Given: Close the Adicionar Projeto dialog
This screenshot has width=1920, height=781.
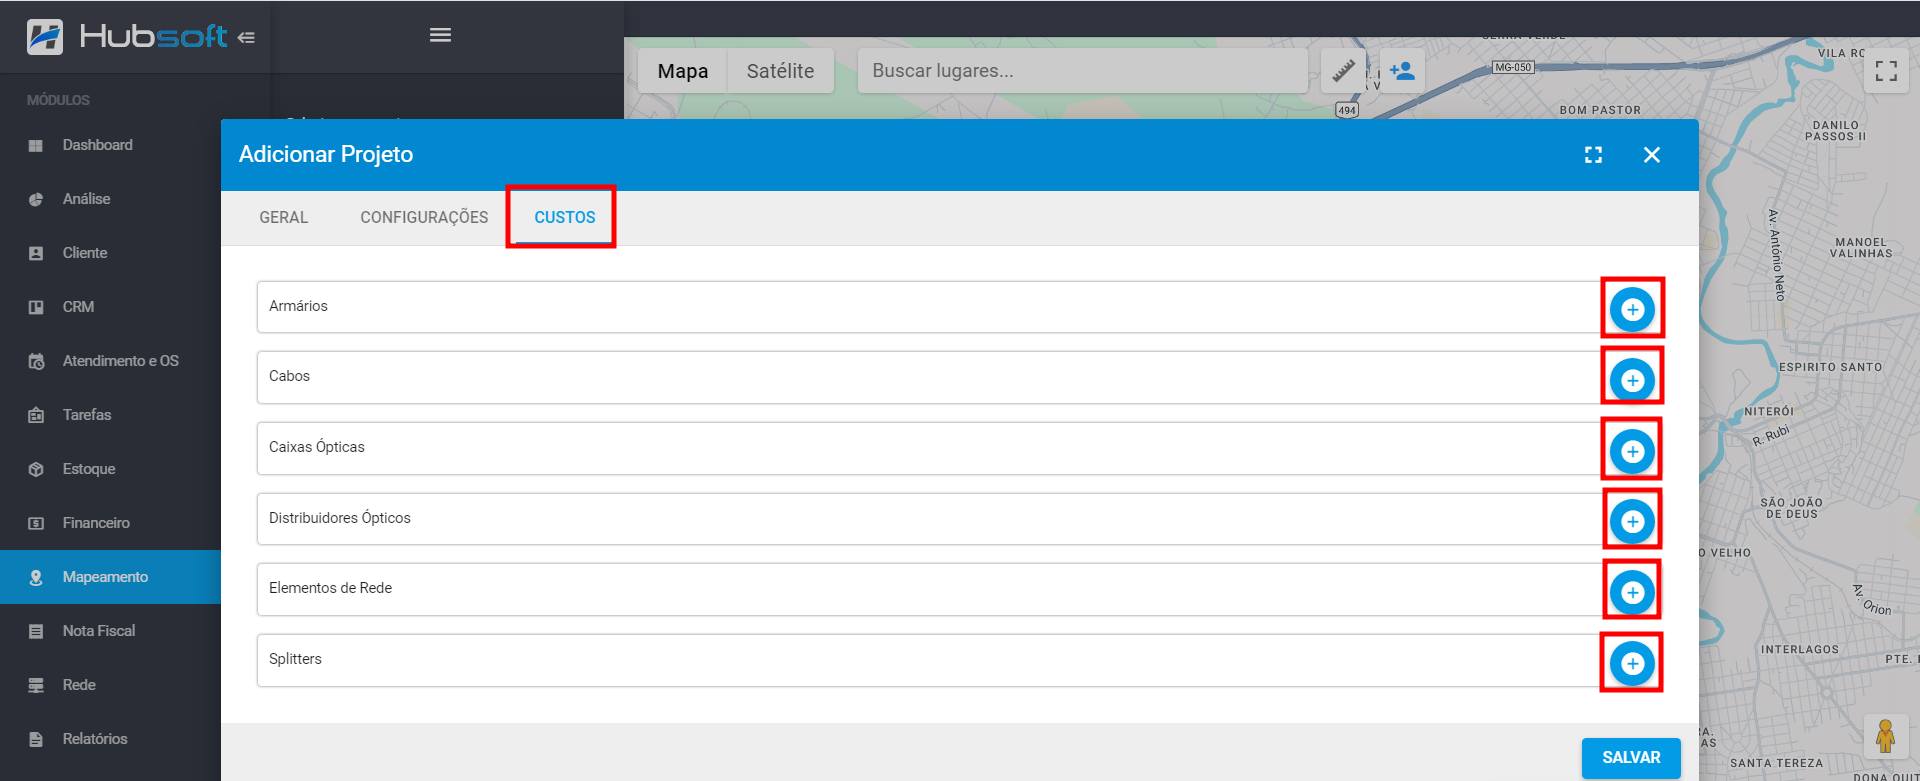Looking at the screenshot, I should (x=1652, y=155).
